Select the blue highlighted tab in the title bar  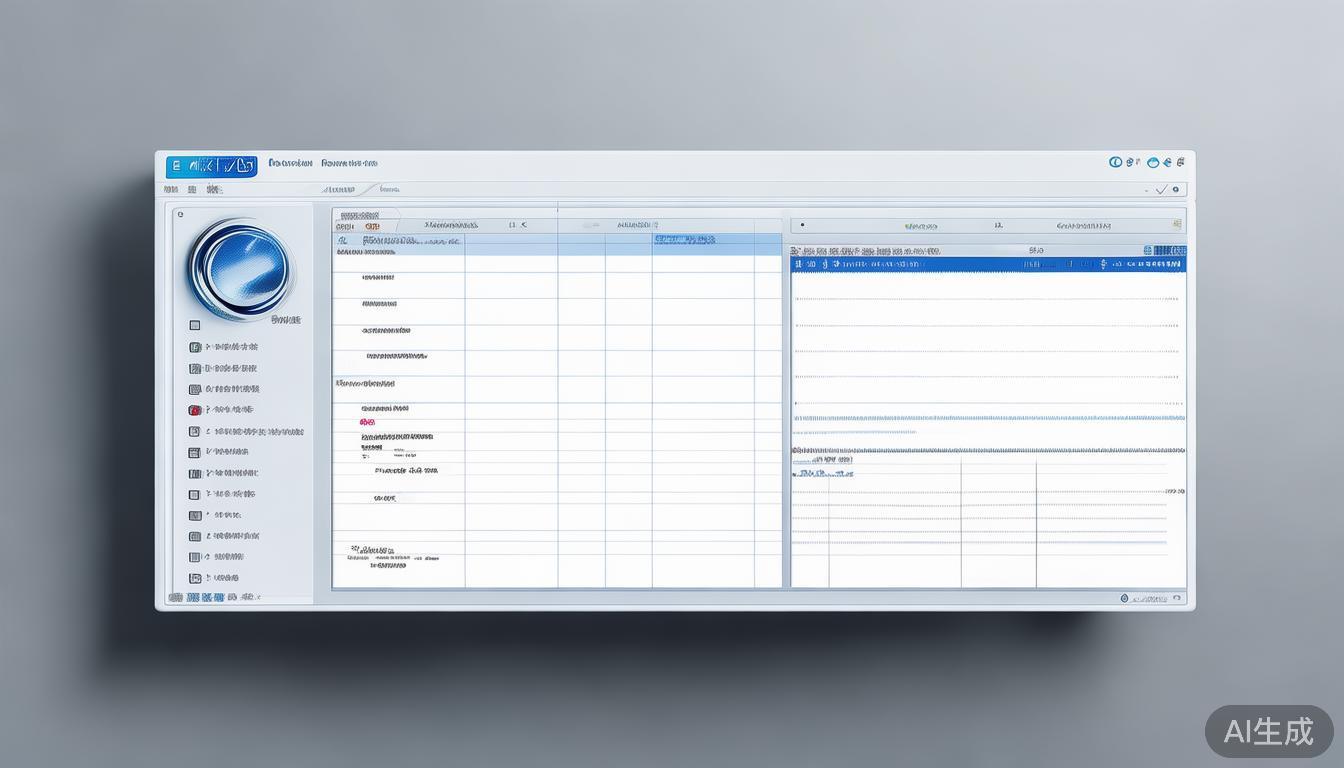[x=211, y=166]
